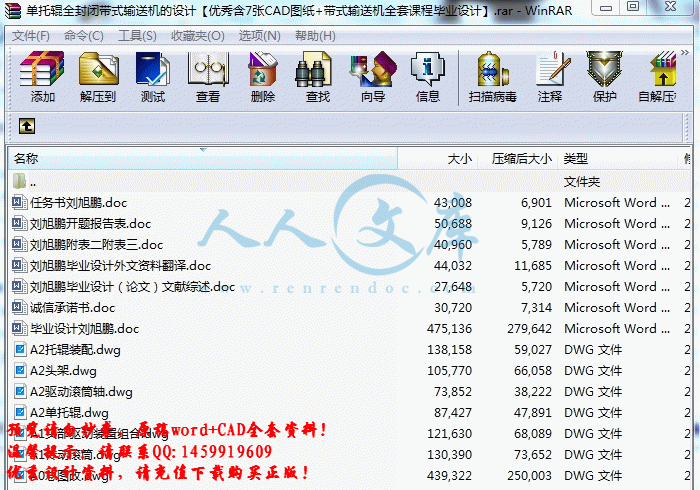Screen dimensions: 700x490
Task: Click Word icon of 任务书刘旭鹏.doc
Action: (x=19, y=202)
